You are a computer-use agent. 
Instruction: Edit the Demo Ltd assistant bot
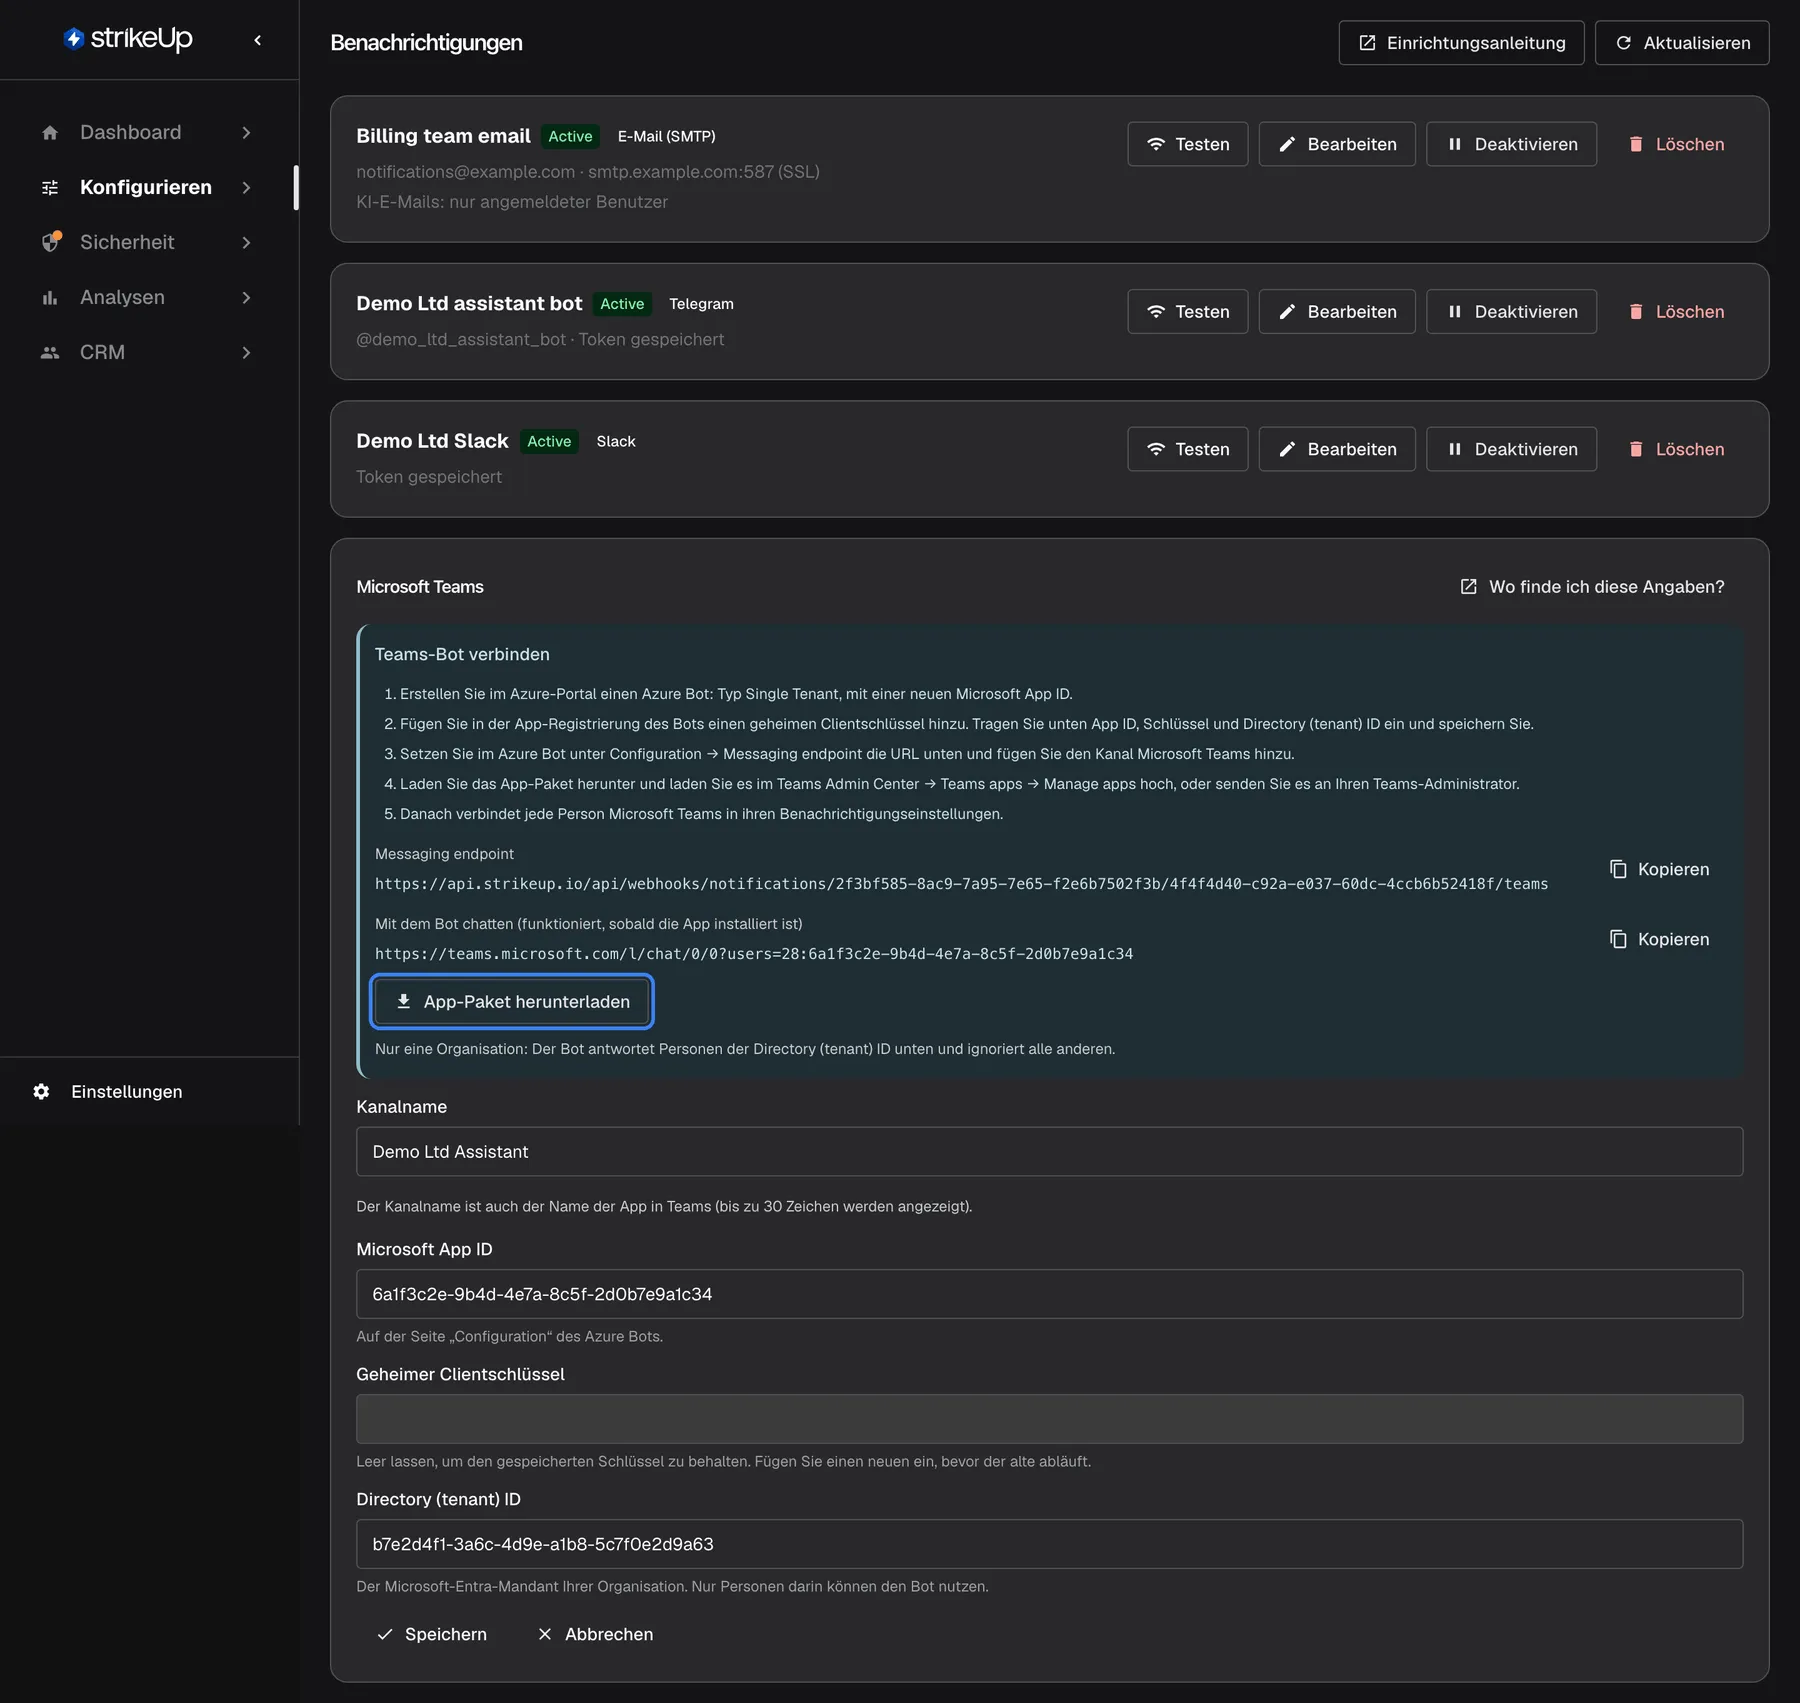point(1337,312)
